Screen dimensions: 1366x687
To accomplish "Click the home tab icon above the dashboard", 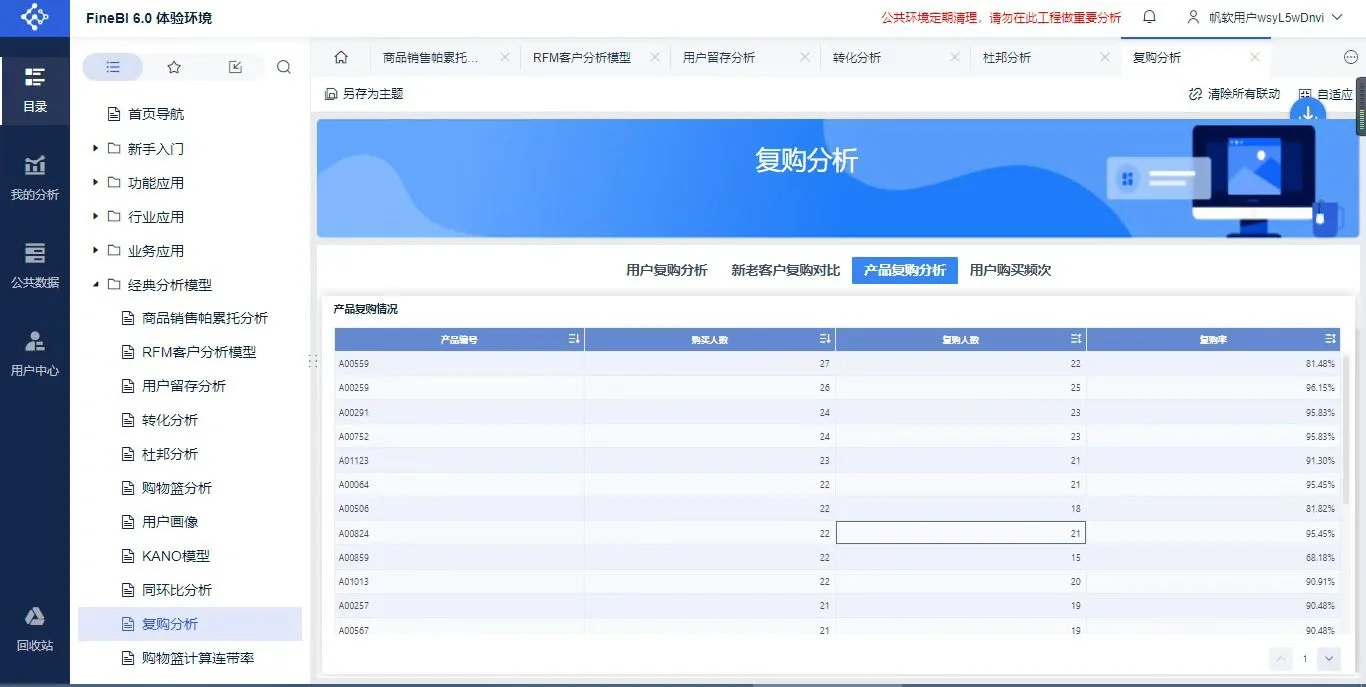I will (340, 57).
